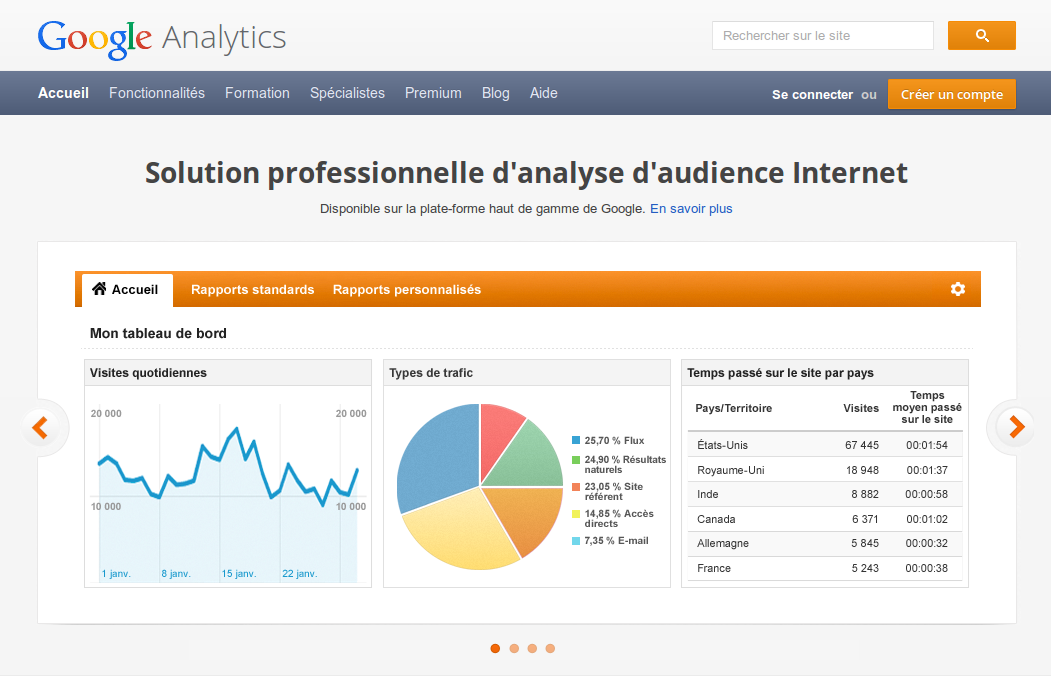Click the Temps moyen passé column header
This screenshot has width=1051, height=678.
click(x=927, y=407)
